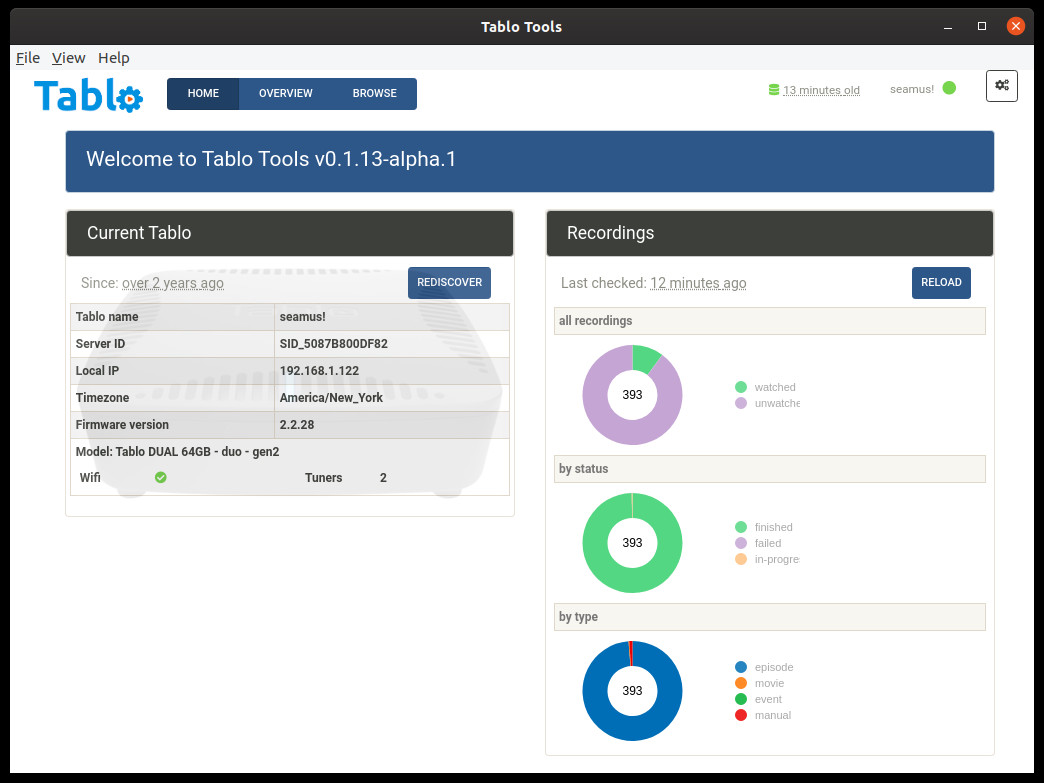Toggle the finished legend entry
This screenshot has height=783, width=1044.
[x=772, y=527]
